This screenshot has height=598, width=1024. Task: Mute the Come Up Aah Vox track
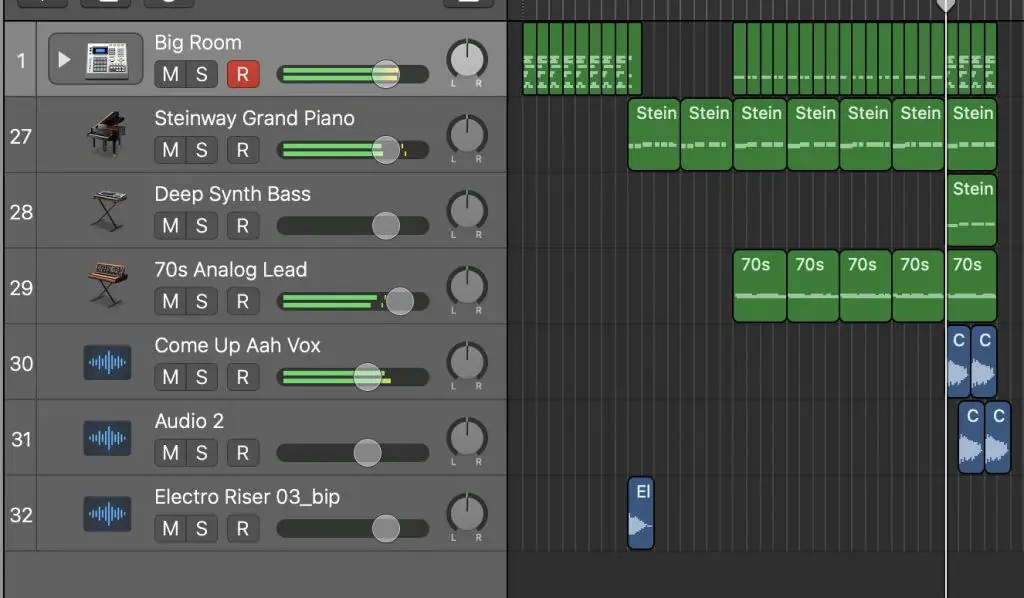[170, 377]
